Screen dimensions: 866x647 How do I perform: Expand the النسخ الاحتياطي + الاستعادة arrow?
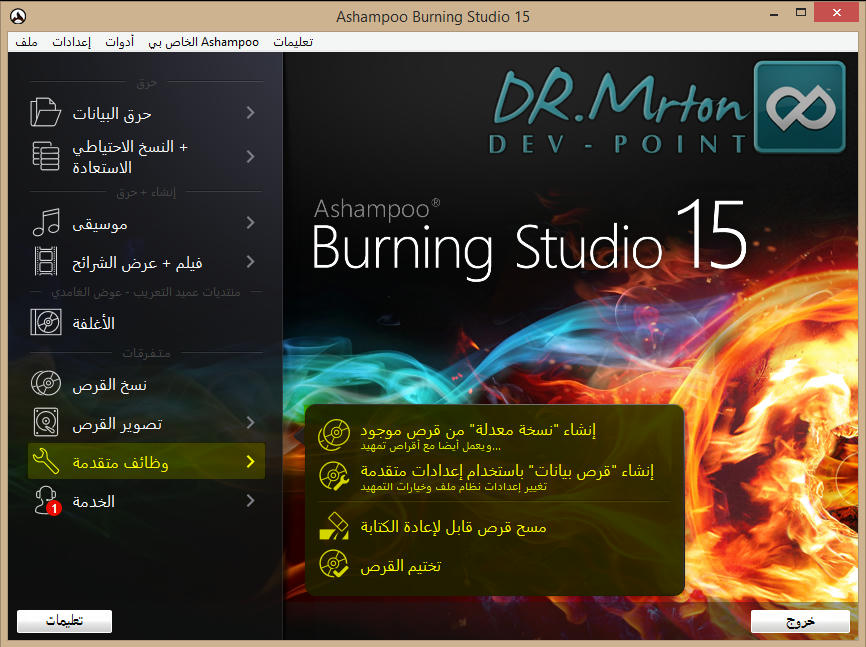[251, 157]
